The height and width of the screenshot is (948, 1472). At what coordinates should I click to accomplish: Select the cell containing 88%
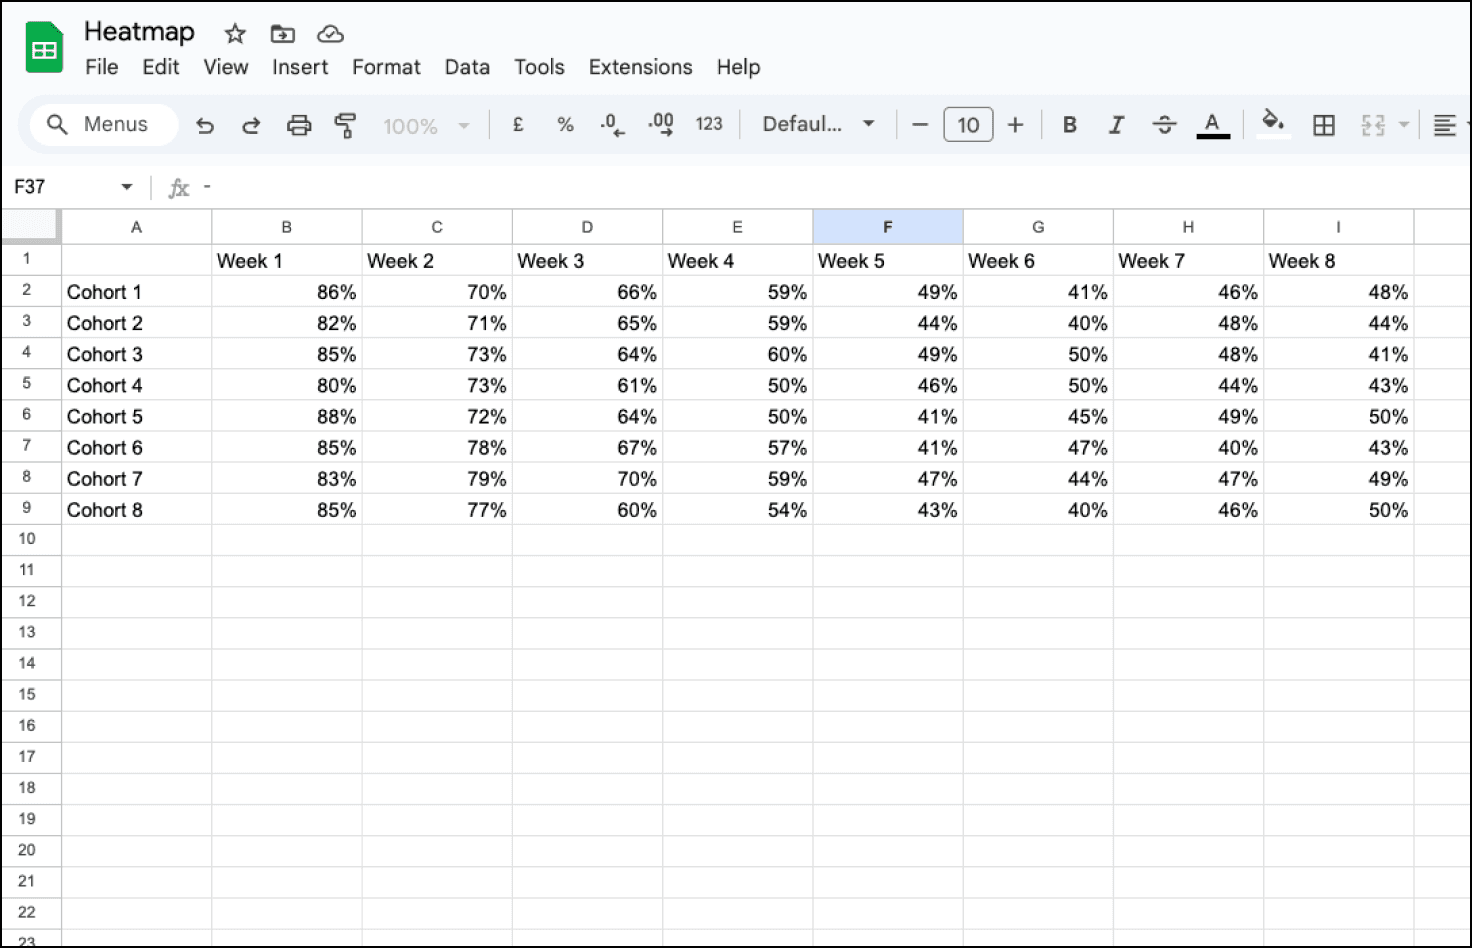point(287,417)
